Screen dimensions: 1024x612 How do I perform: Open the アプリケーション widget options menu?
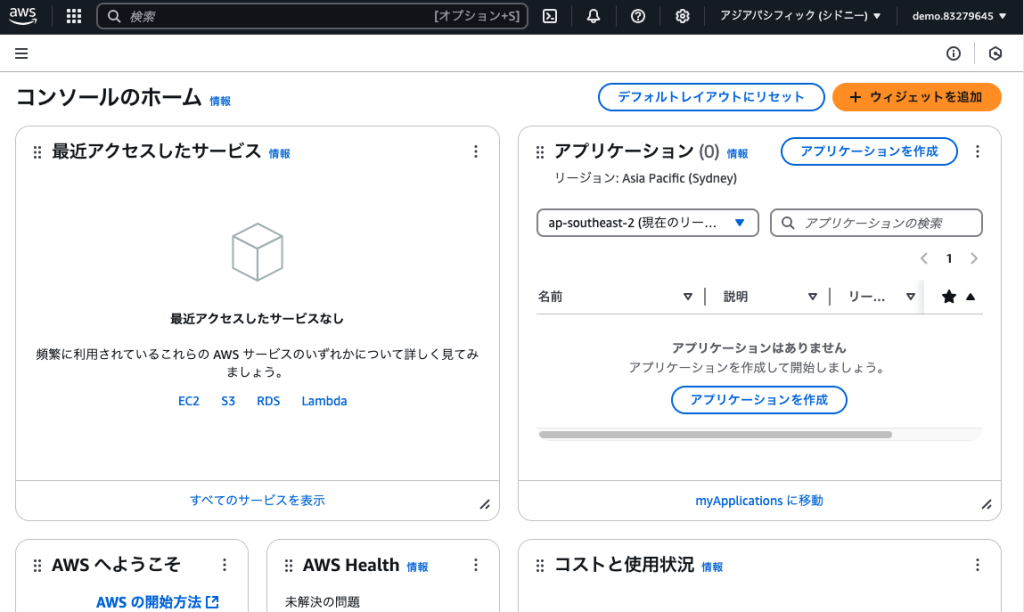tap(977, 152)
